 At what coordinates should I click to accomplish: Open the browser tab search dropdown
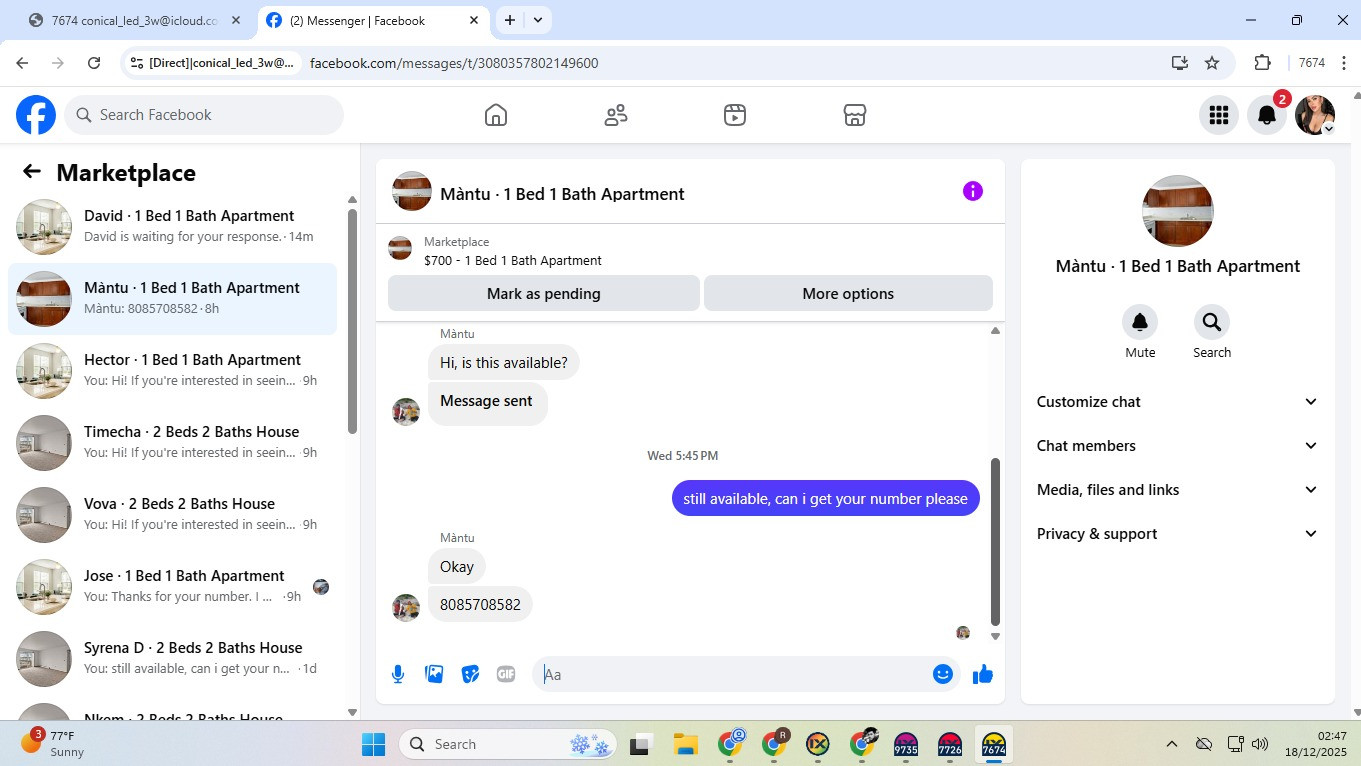(x=538, y=20)
